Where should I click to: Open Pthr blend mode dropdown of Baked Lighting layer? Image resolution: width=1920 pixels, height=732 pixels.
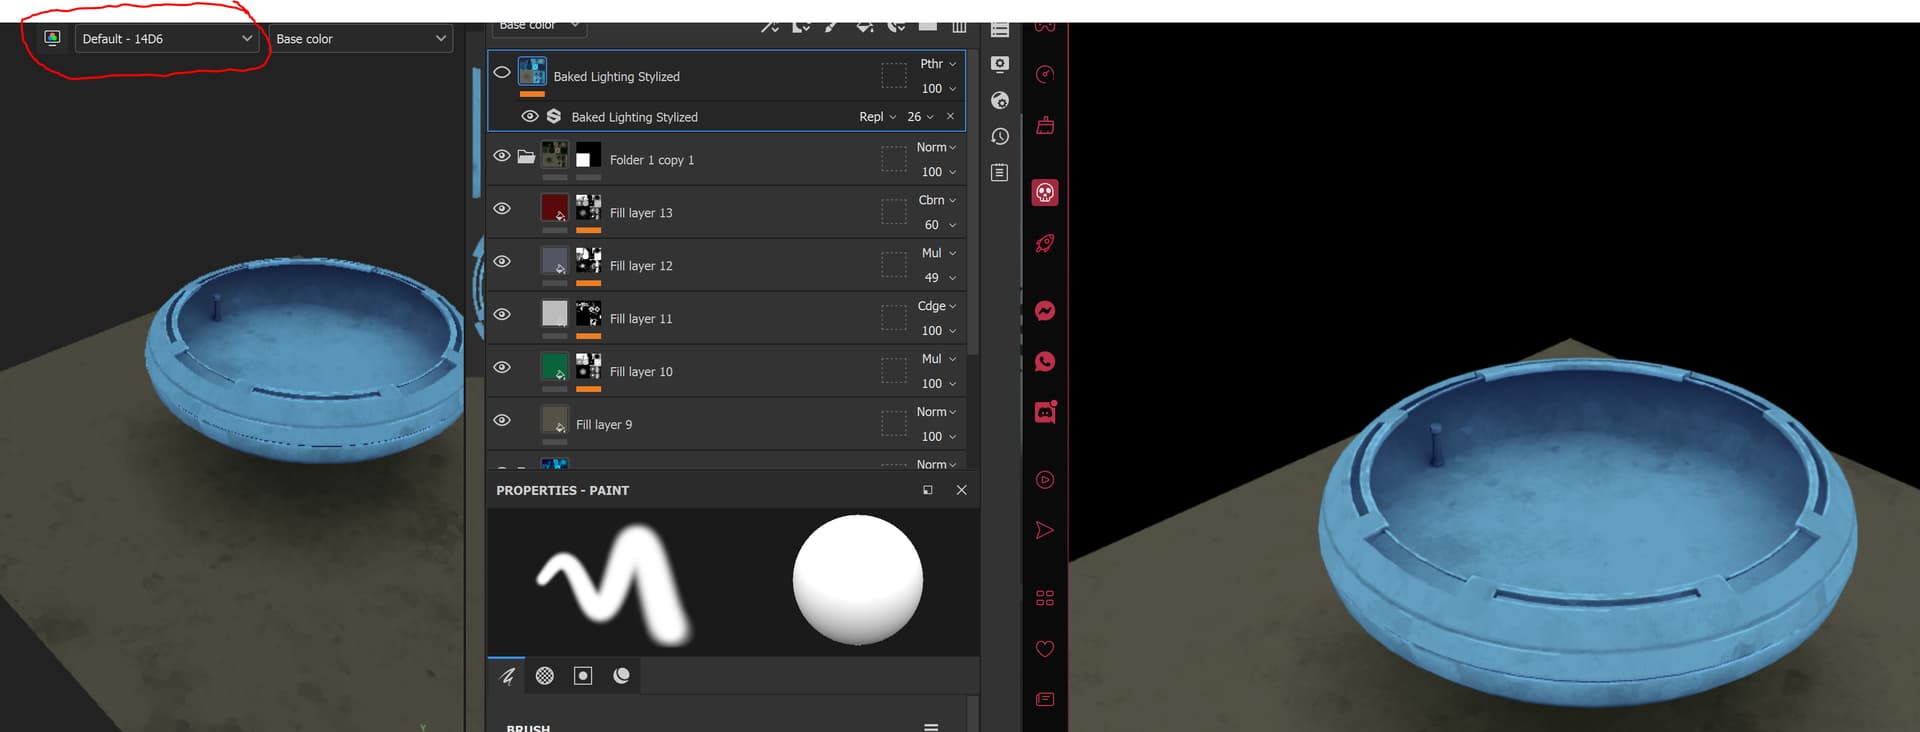coord(938,64)
